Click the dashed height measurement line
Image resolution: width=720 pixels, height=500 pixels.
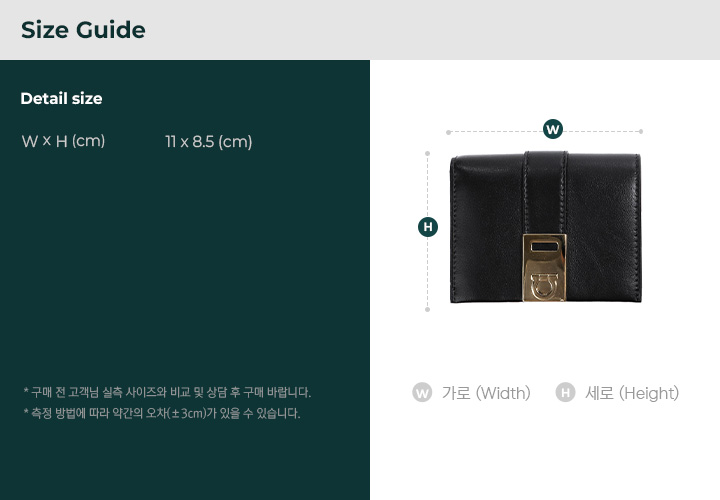428,231
